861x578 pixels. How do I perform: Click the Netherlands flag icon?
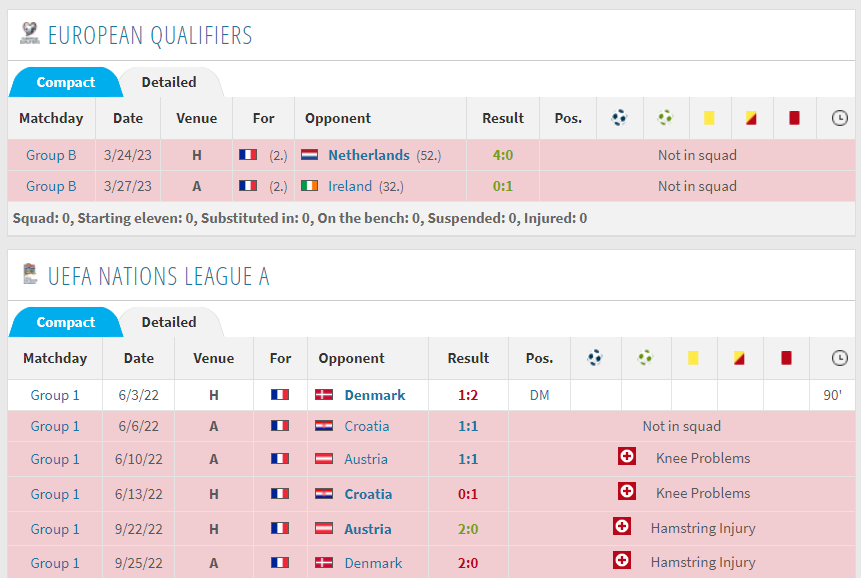click(309, 155)
